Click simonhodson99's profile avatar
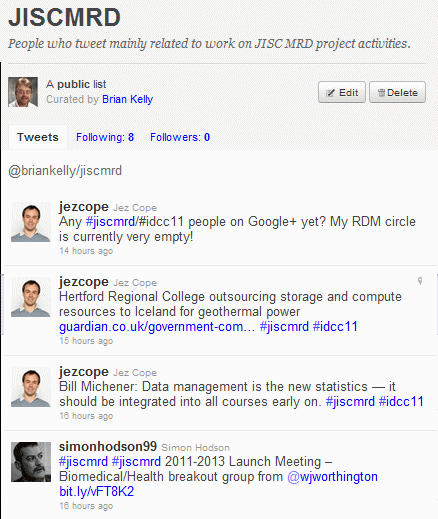 (x=31, y=462)
